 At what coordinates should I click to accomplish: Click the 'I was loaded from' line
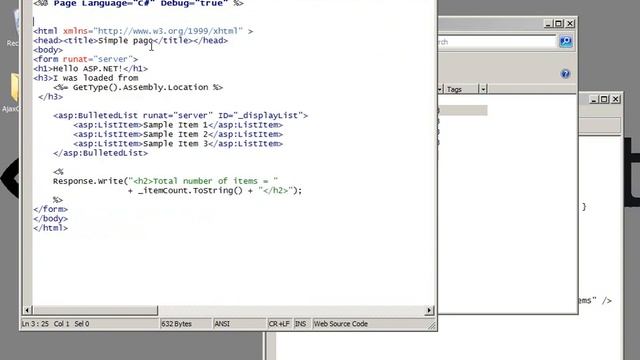pyautogui.click(x=86, y=78)
